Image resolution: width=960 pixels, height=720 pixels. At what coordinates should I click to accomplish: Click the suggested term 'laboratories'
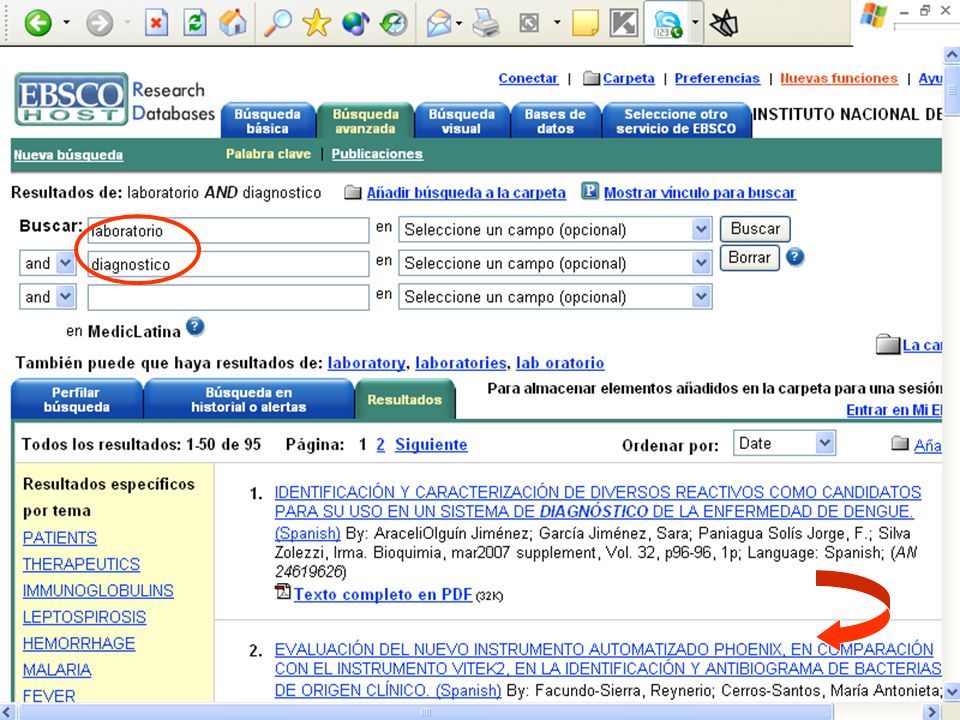(x=460, y=363)
